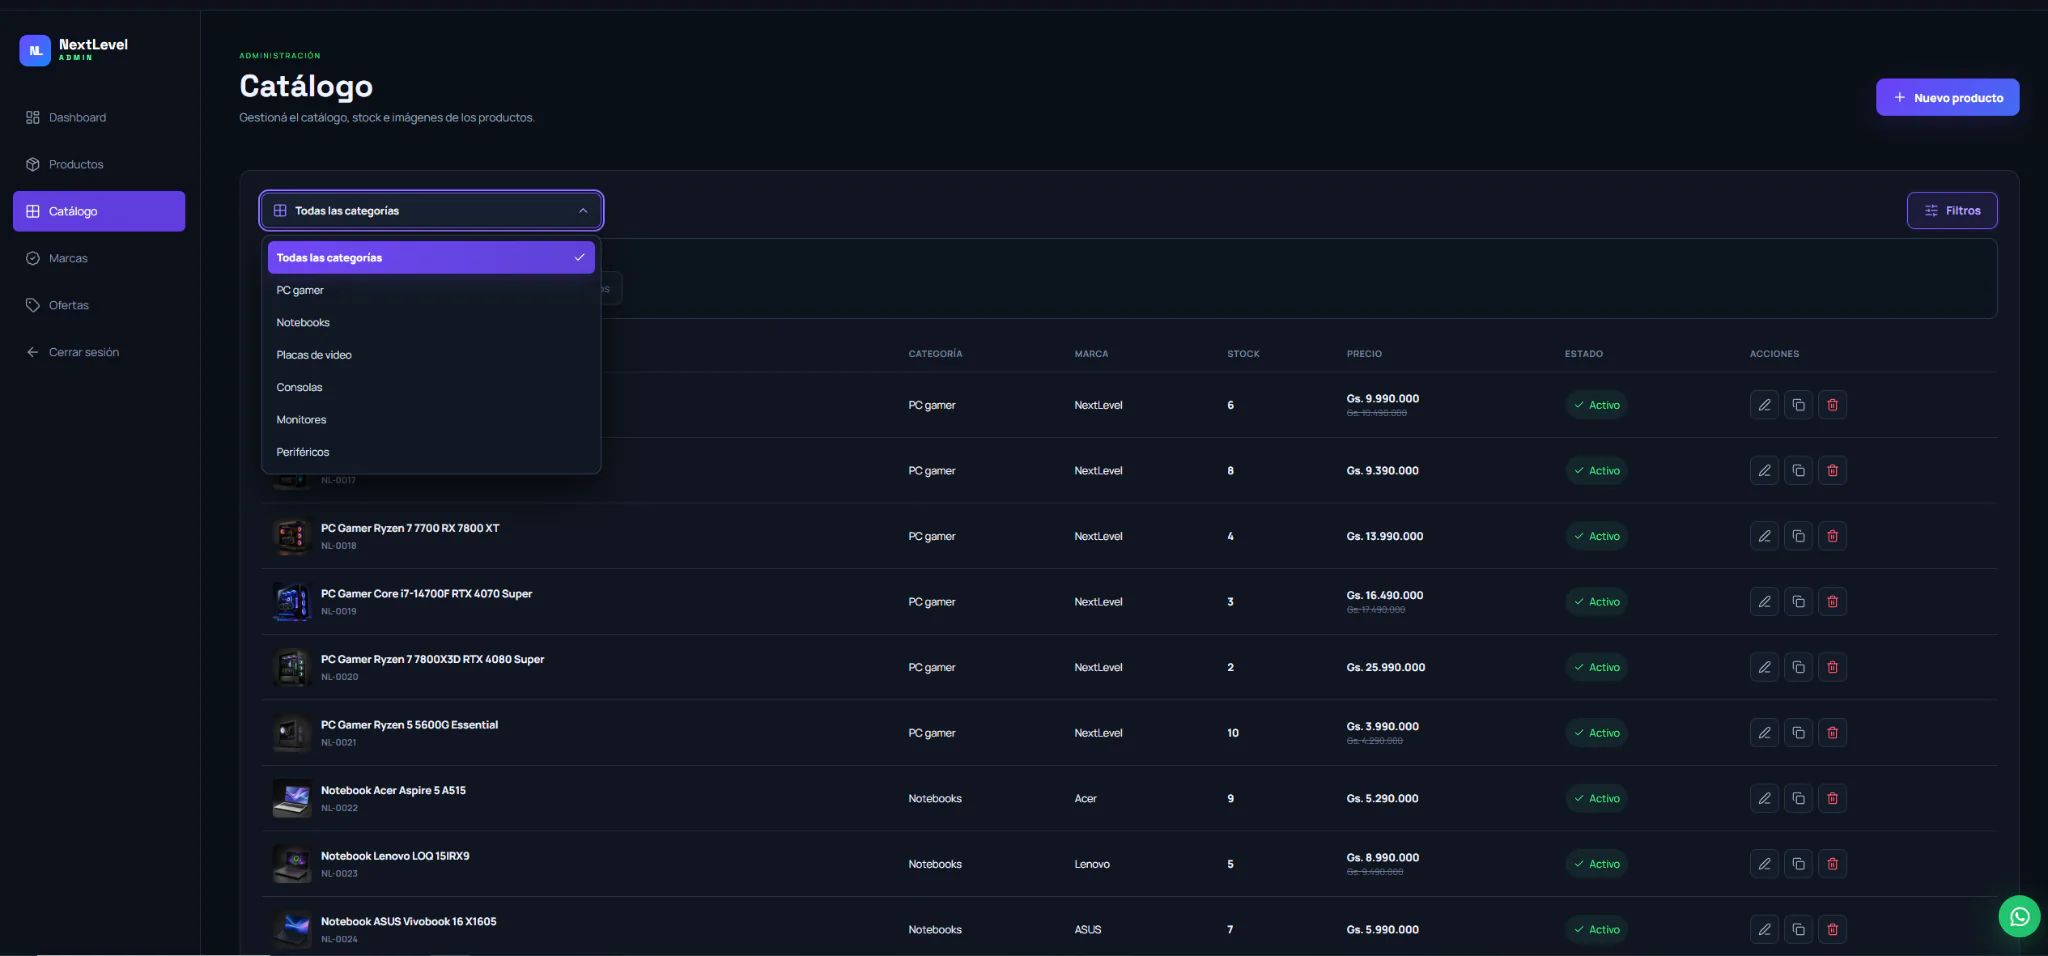Image resolution: width=2048 pixels, height=956 pixels.
Task: Select the Notebook ASUS Vivobook 16 X1605 name
Action: click(408, 922)
